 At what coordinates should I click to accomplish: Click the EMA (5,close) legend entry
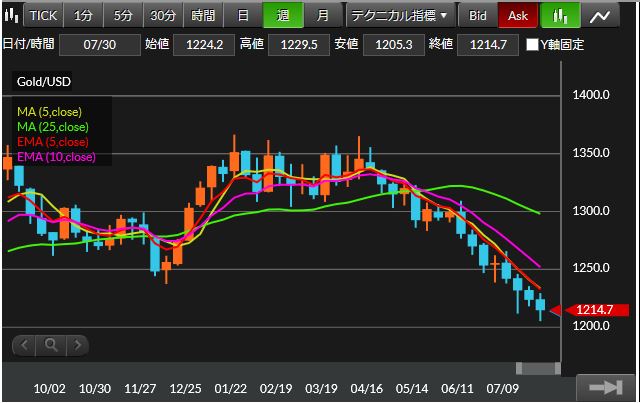(x=53, y=142)
